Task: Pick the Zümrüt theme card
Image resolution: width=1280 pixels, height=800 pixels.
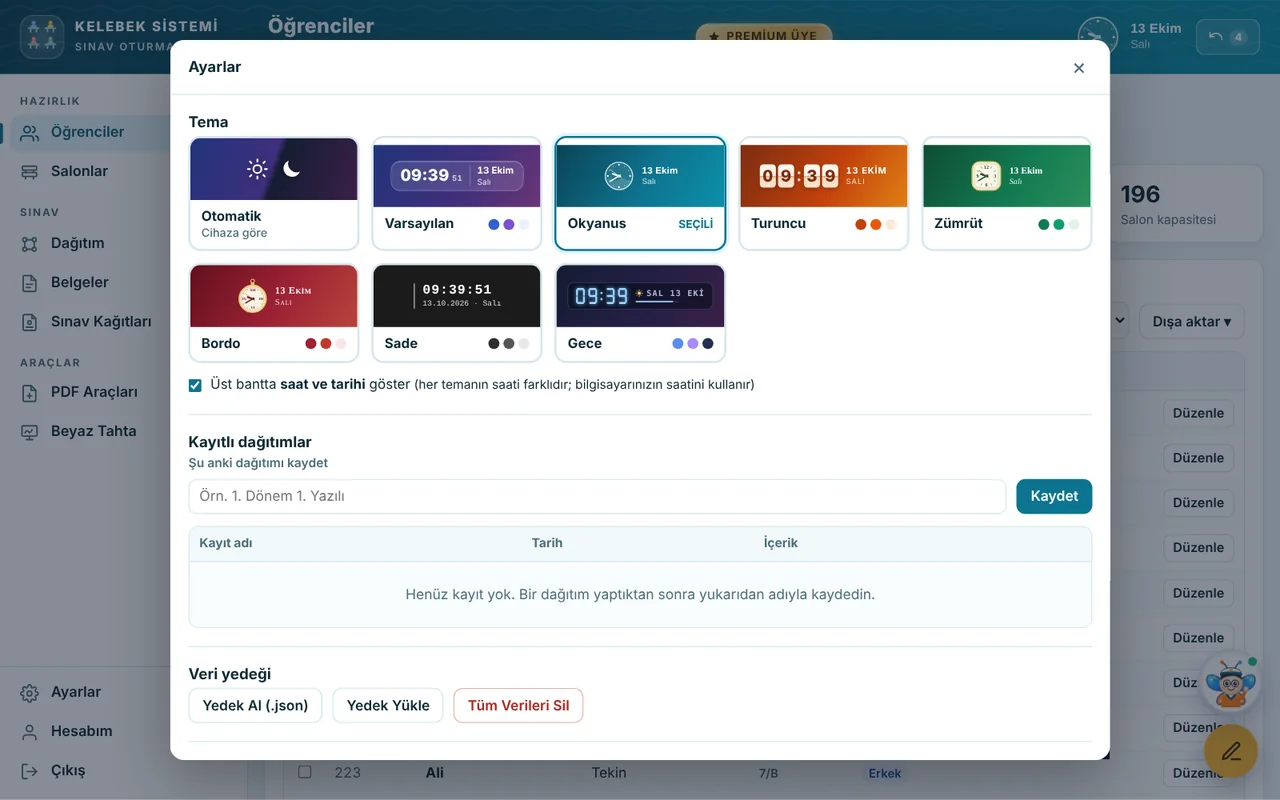Action: [x=1007, y=194]
